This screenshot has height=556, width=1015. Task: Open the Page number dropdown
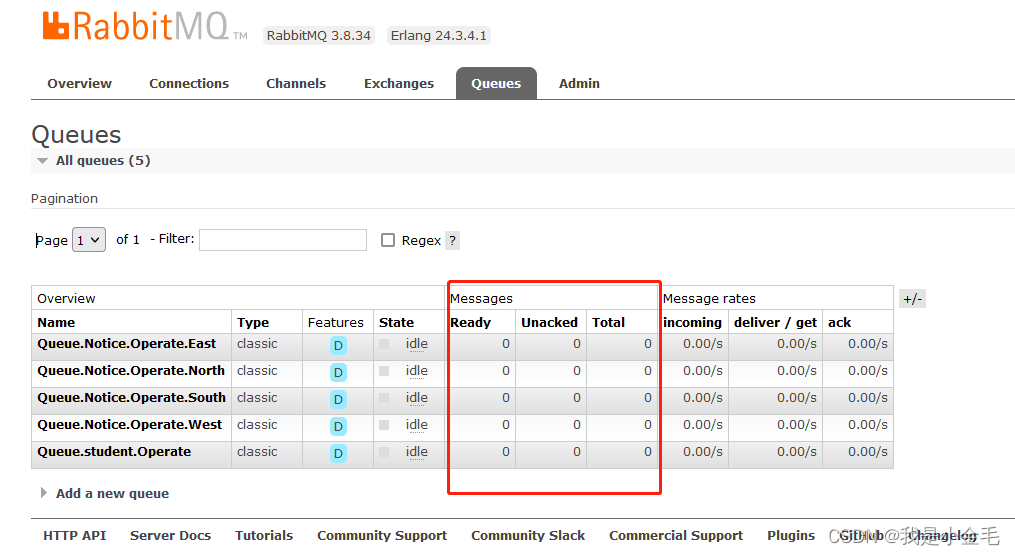pyautogui.click(x=89, y=240)
